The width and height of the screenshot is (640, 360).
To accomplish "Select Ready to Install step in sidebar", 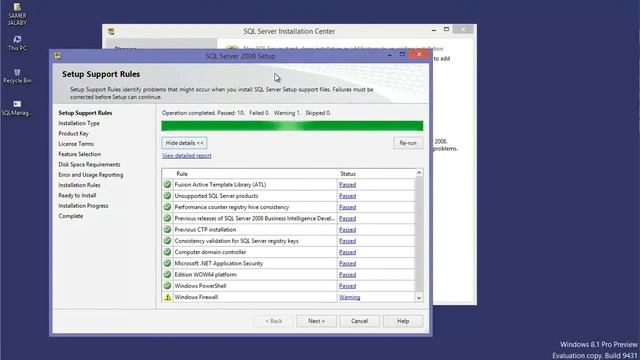I will (77, 195).
